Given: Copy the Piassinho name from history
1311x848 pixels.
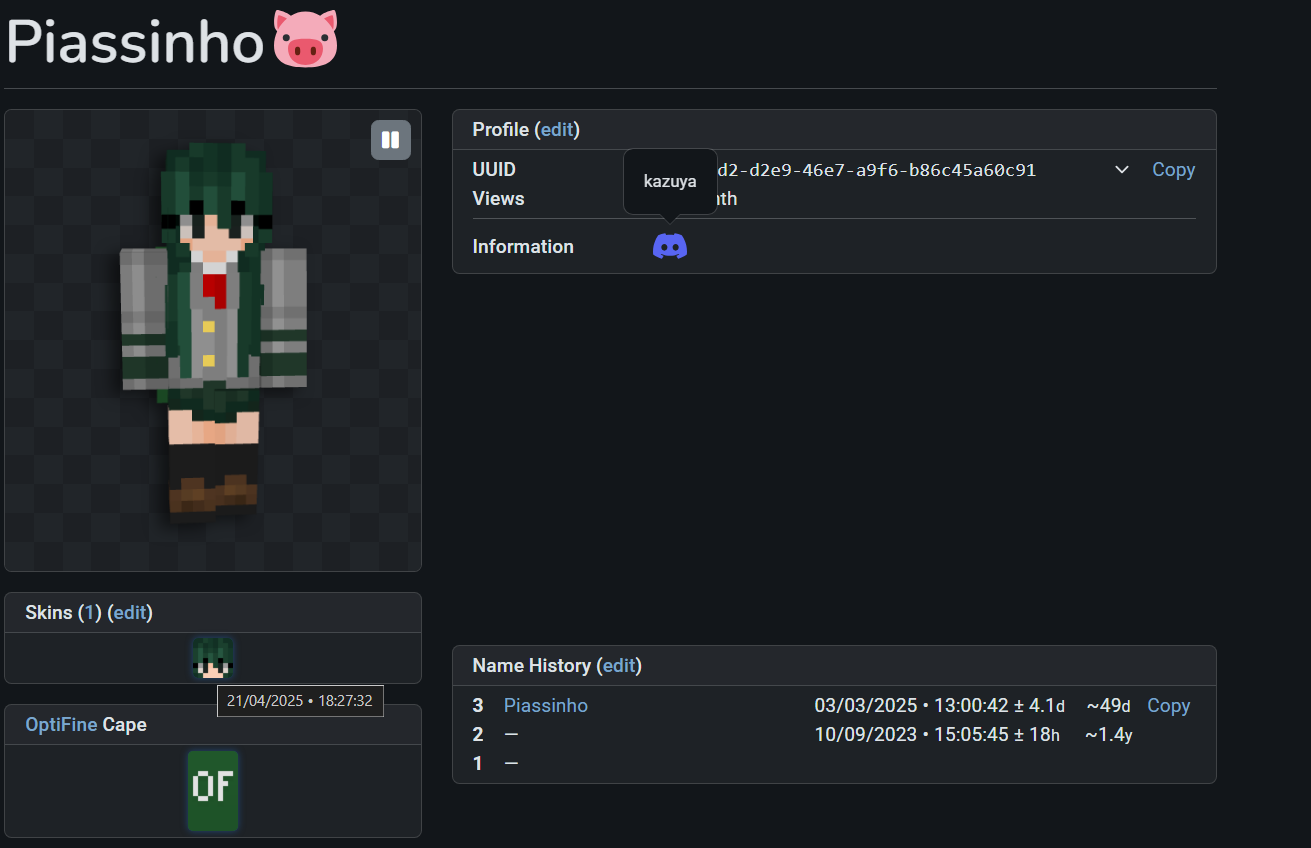Looking at the screenshot, I should click(1168, 706).
